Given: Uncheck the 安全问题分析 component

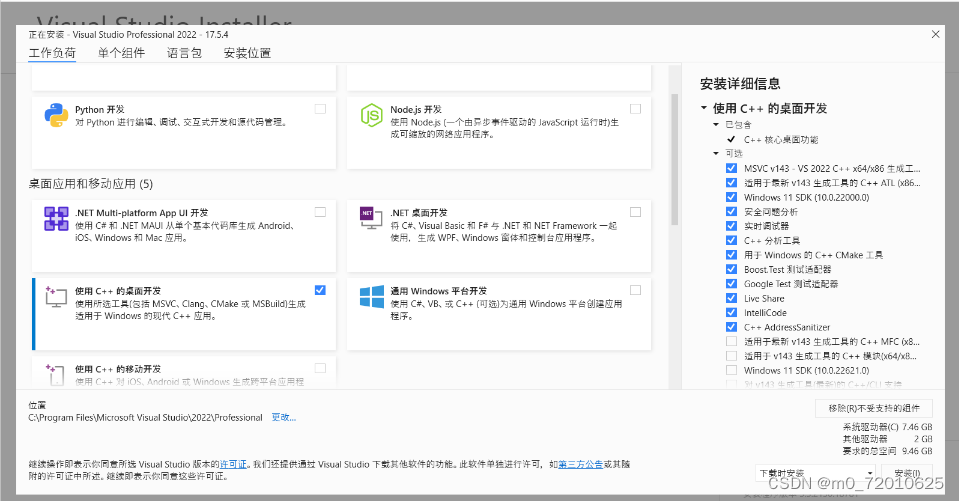Looking at the screenshot, I should (x=731, y=211).
